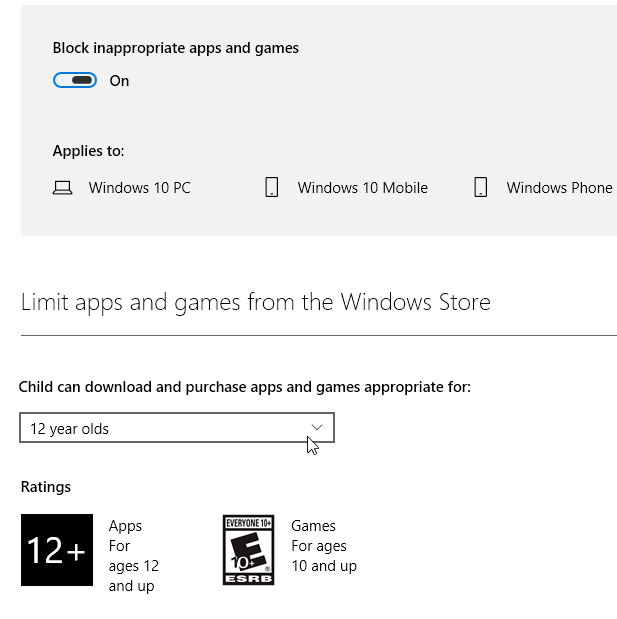
Task: Select the Windows 10 PC label
Action: (139, 188)
